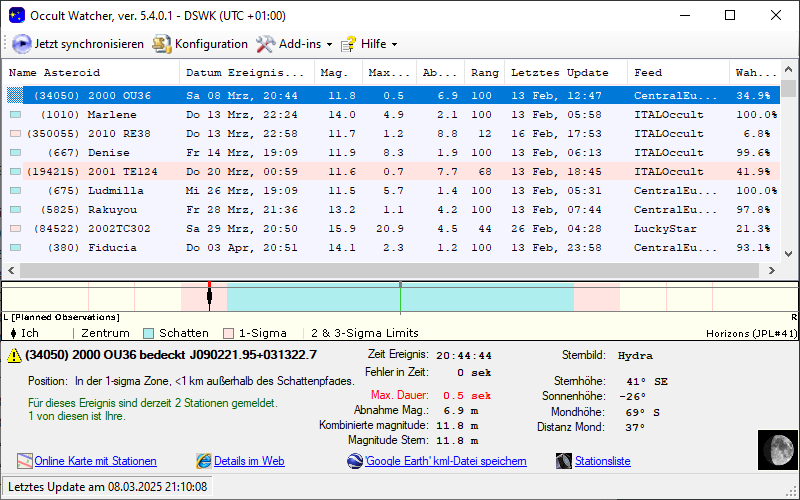Click the Add-ins tools icon
This screenshot has height=500, width=800.
point(265,44)
